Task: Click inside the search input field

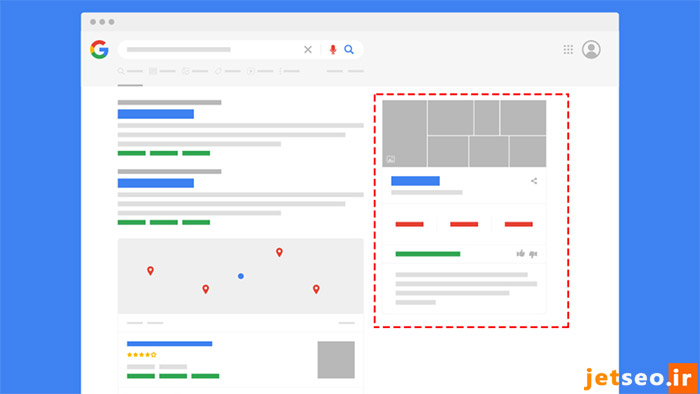Action: [210, 50]
